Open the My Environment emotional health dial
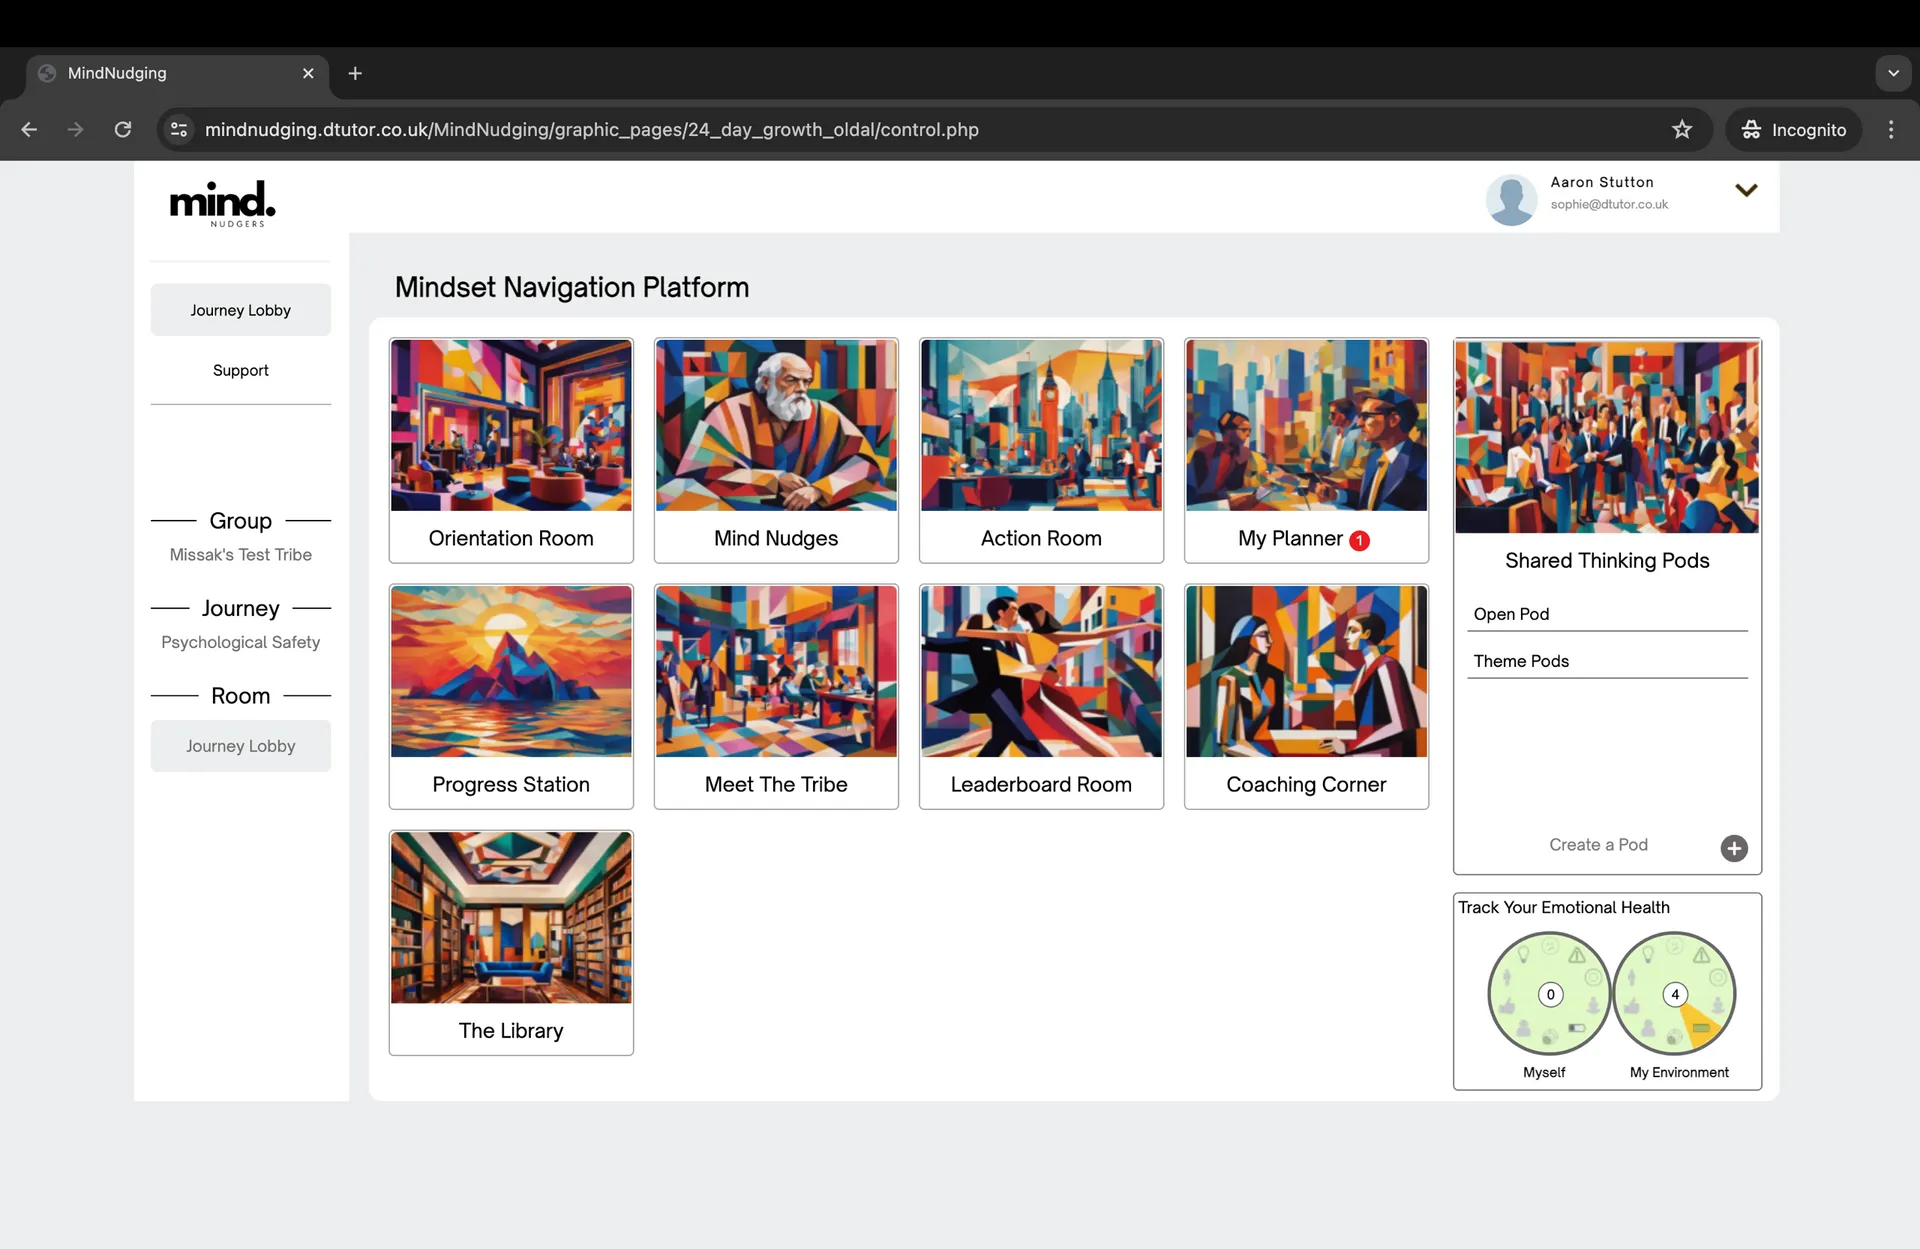1920x1249 pixels. [1674, 993]
